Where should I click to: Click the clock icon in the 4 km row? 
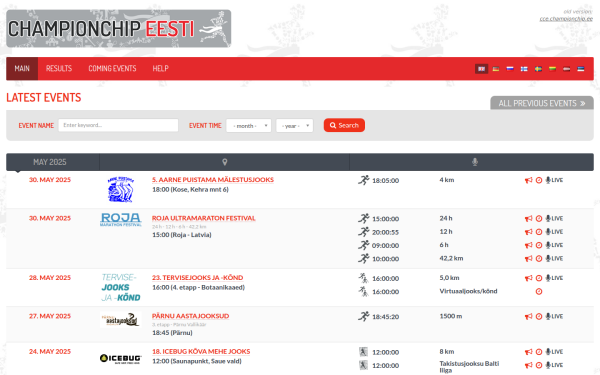539,180
